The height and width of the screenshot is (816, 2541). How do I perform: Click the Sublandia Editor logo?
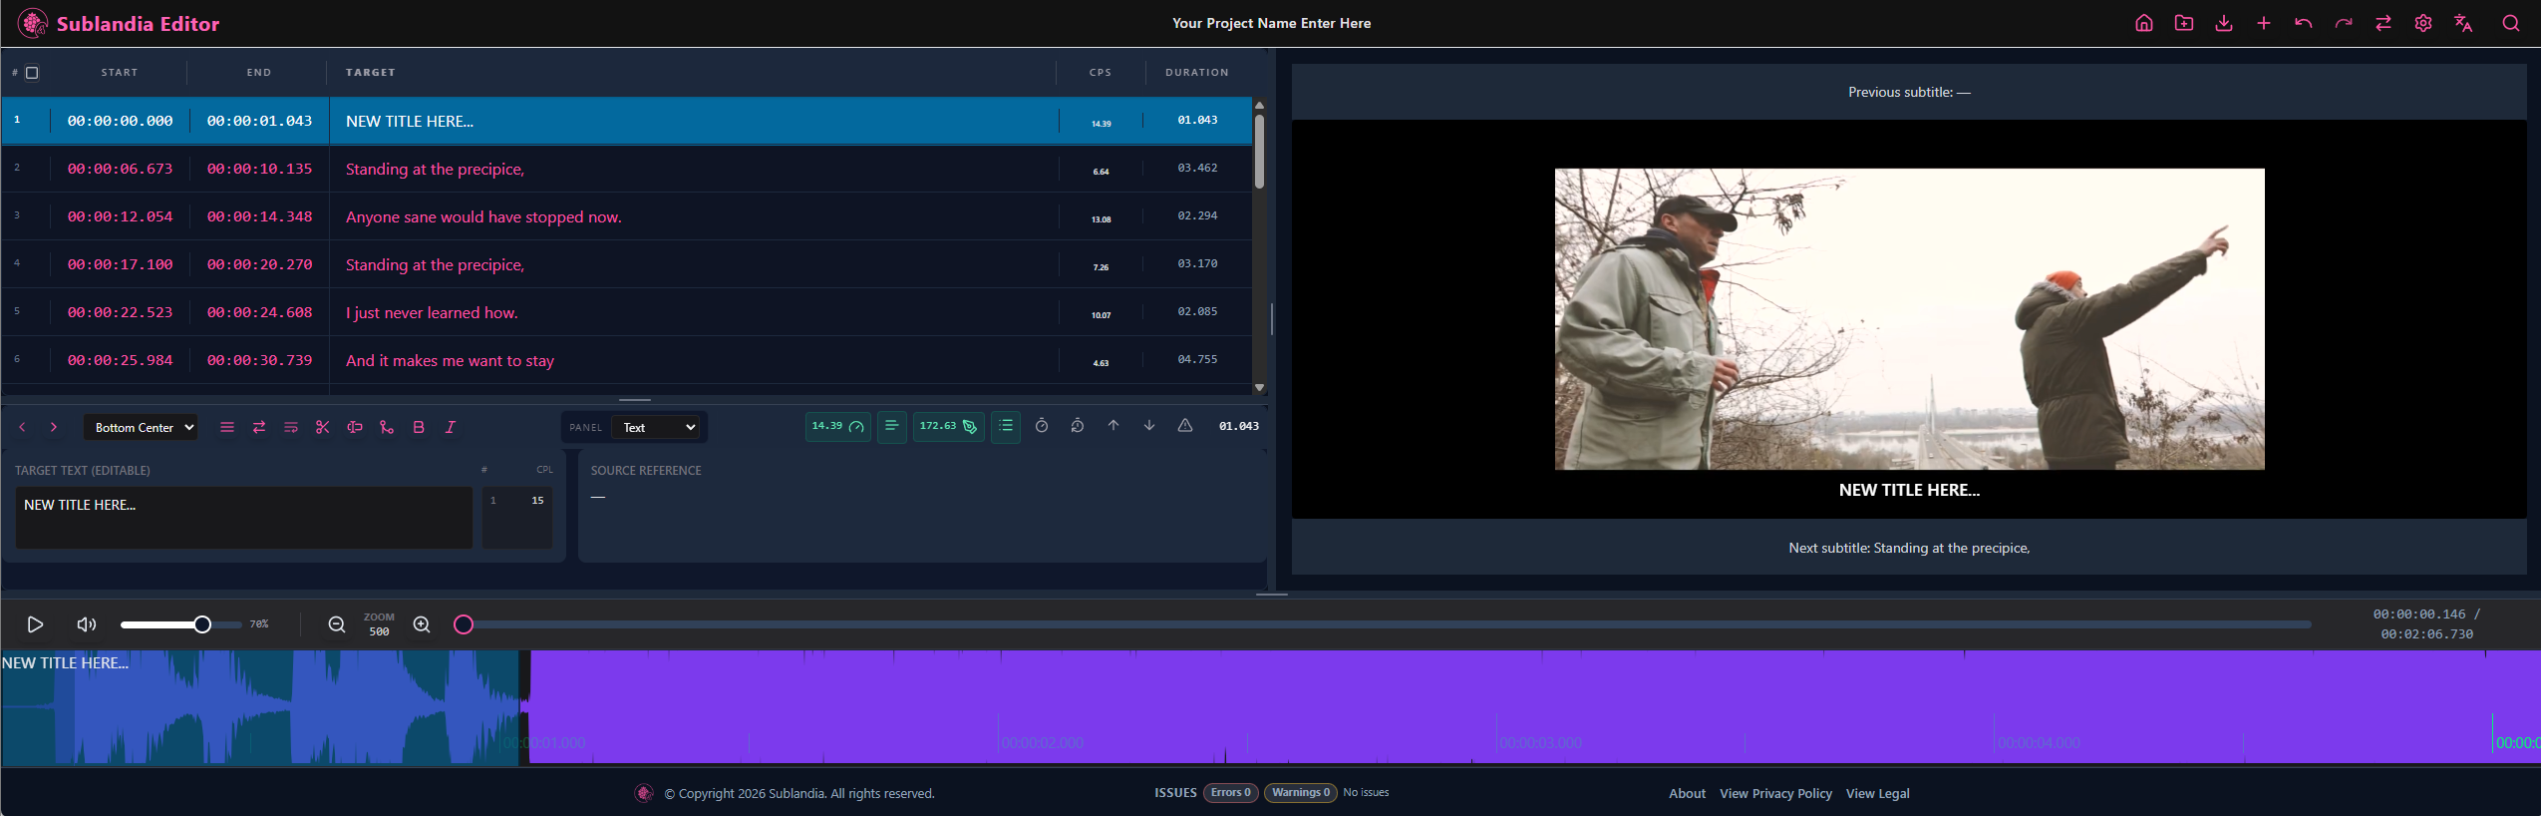119,23
